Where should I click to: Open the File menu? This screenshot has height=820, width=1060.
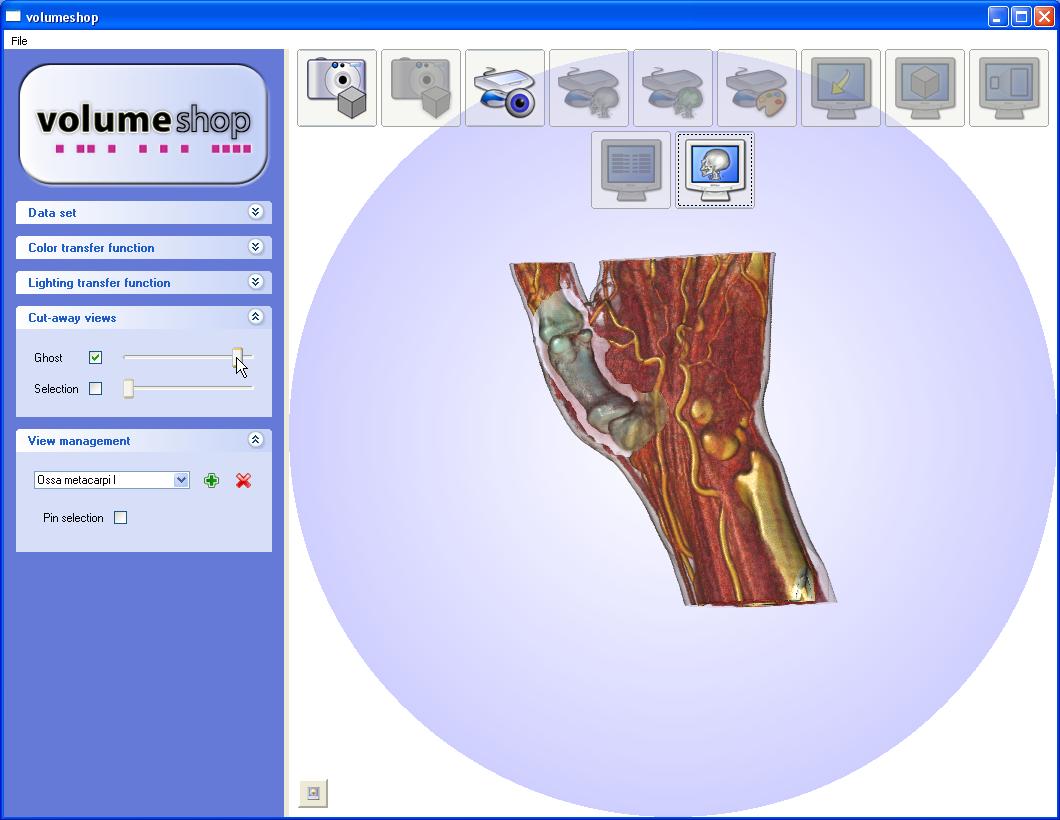tap(19, 41)
